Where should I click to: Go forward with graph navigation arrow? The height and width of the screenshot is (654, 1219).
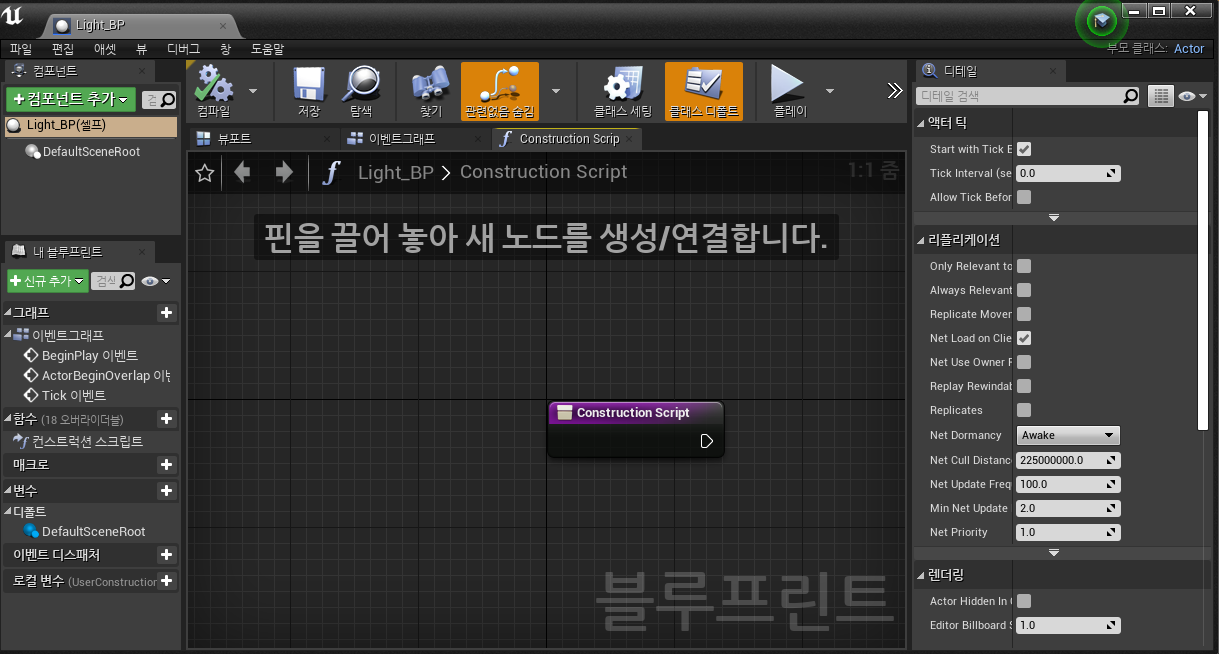point(284,172)
